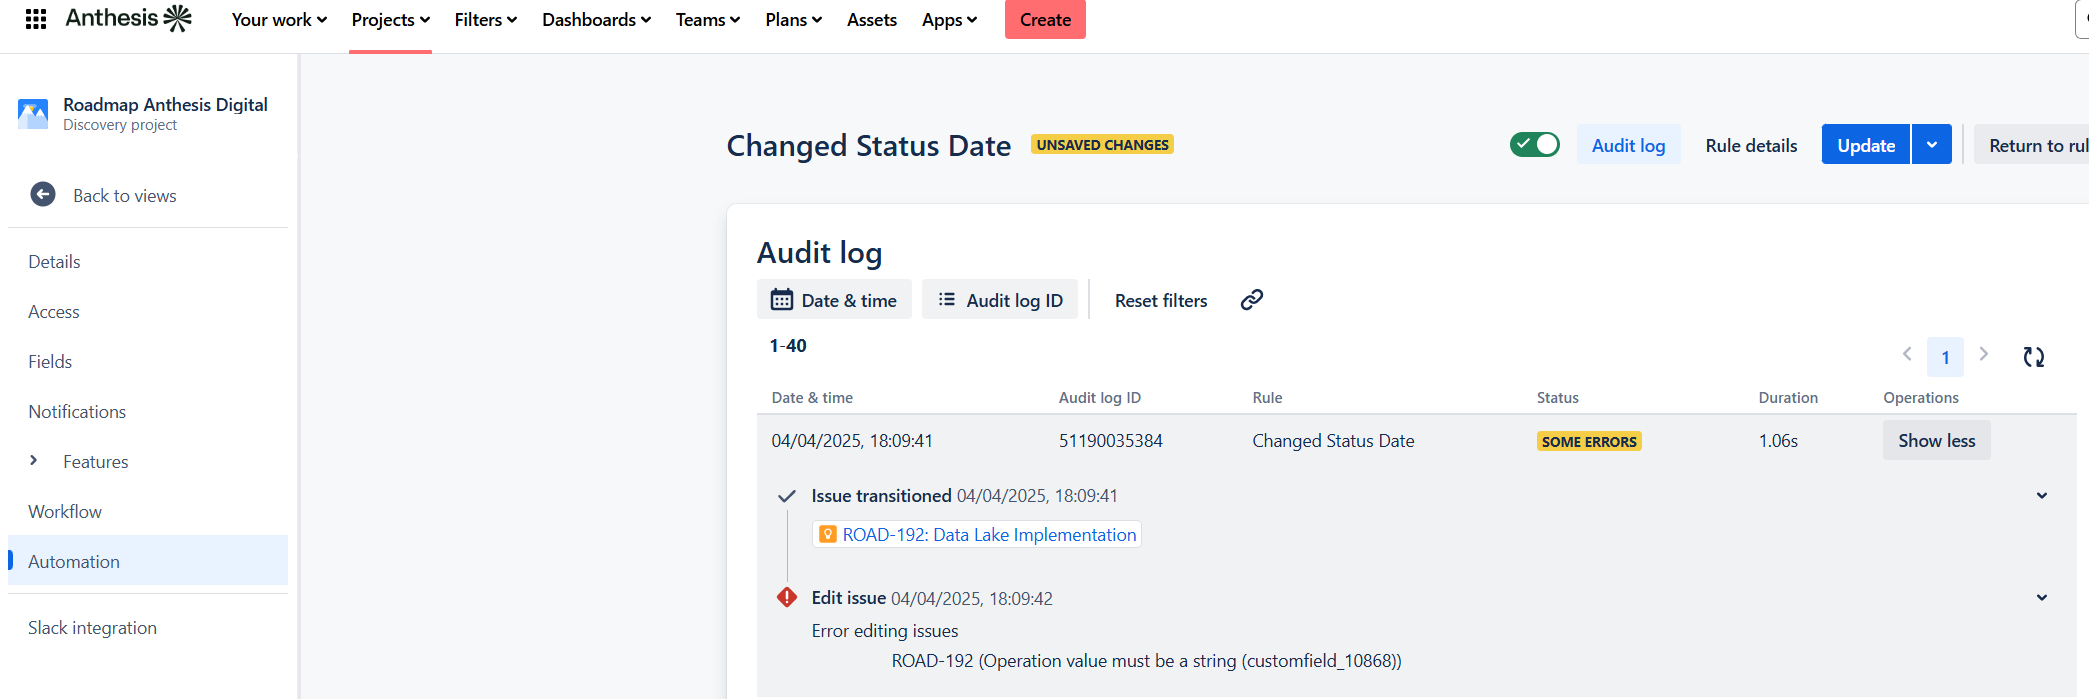Open the Your work dropdown
This screenshot has width=2089, height=699.
point(279,19)
